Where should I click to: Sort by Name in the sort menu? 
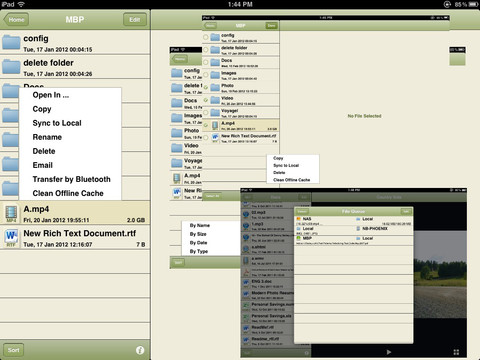pyautogui.click(x=200, y=225)
